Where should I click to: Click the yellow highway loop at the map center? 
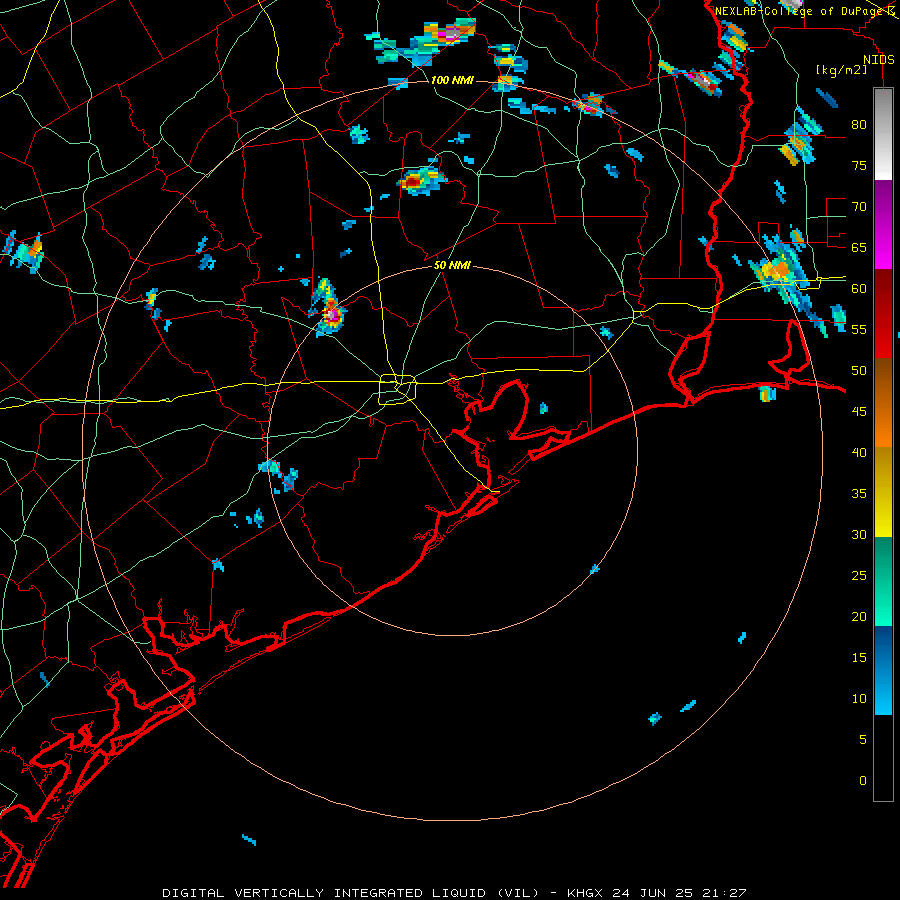click(x=397, y=389)
